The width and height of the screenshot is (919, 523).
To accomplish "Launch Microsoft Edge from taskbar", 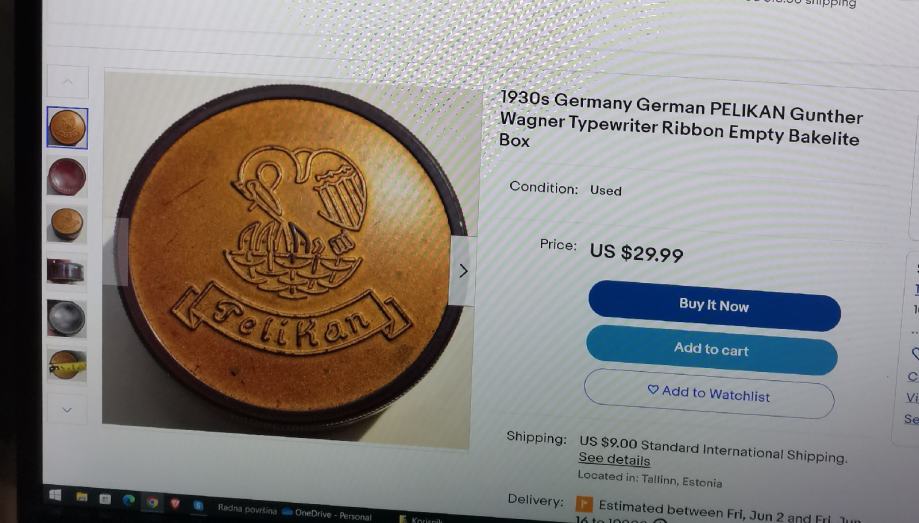I will [128, 500].
